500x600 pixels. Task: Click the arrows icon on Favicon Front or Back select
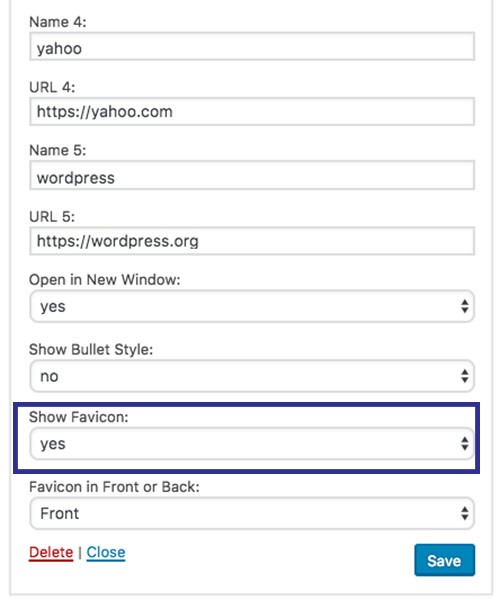pyautogui.click(x=464, y=513)
